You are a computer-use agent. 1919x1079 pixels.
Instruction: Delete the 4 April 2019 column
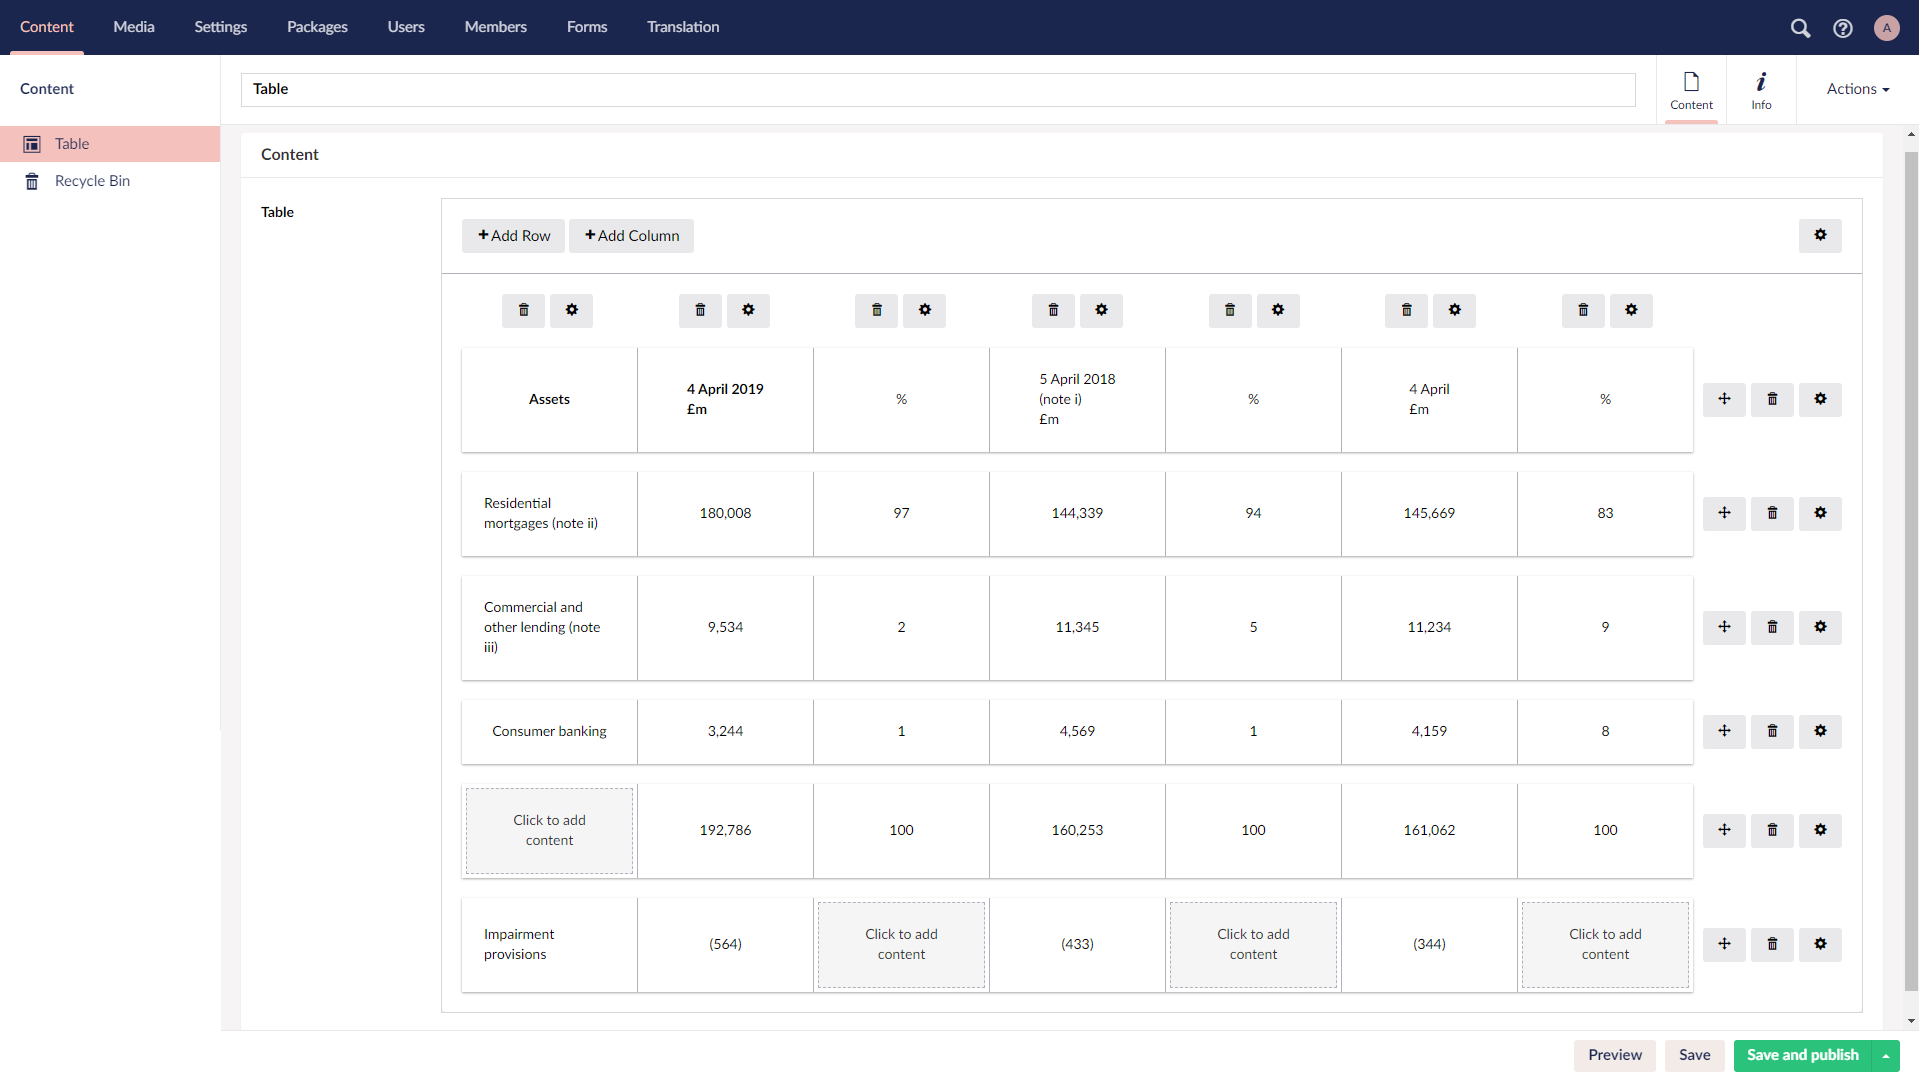[x=700, y=310]
